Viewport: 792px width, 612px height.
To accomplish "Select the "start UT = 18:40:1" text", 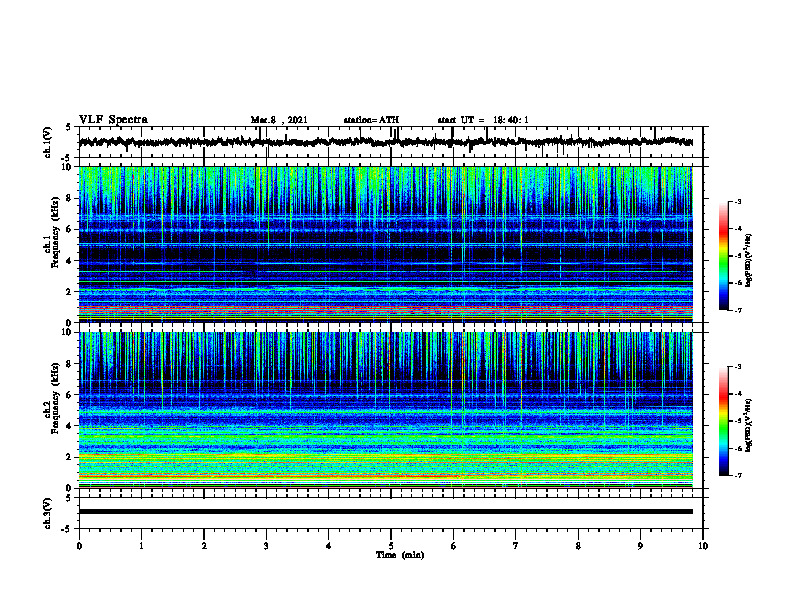I will click(x=483, y=120).
